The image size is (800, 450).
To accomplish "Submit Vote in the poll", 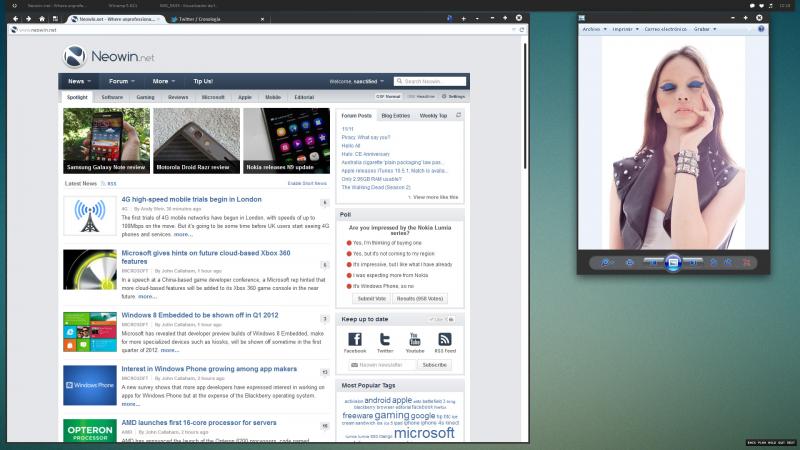I will [x=371, y=298].
